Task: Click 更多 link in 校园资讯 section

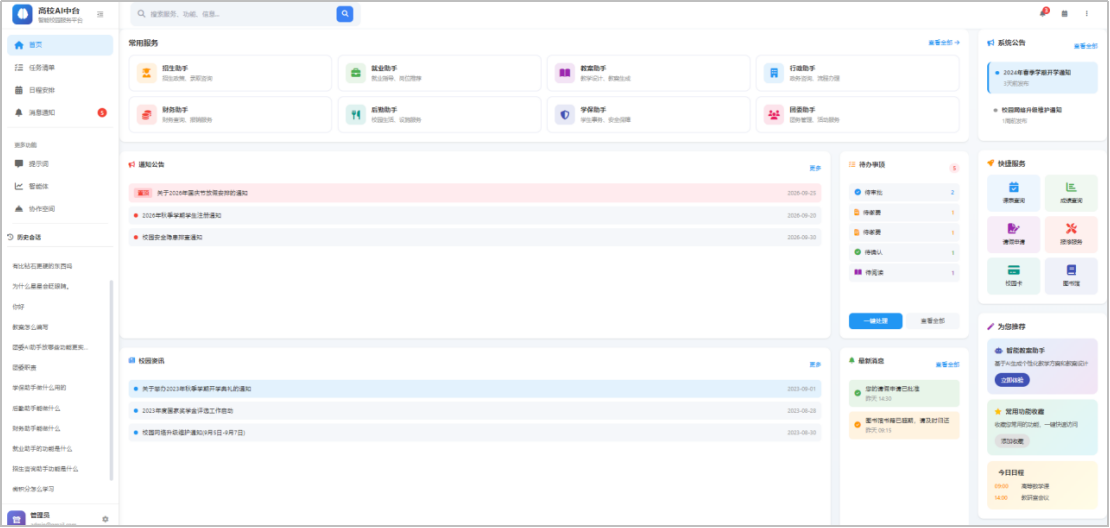Action: [x=816, y=365]
